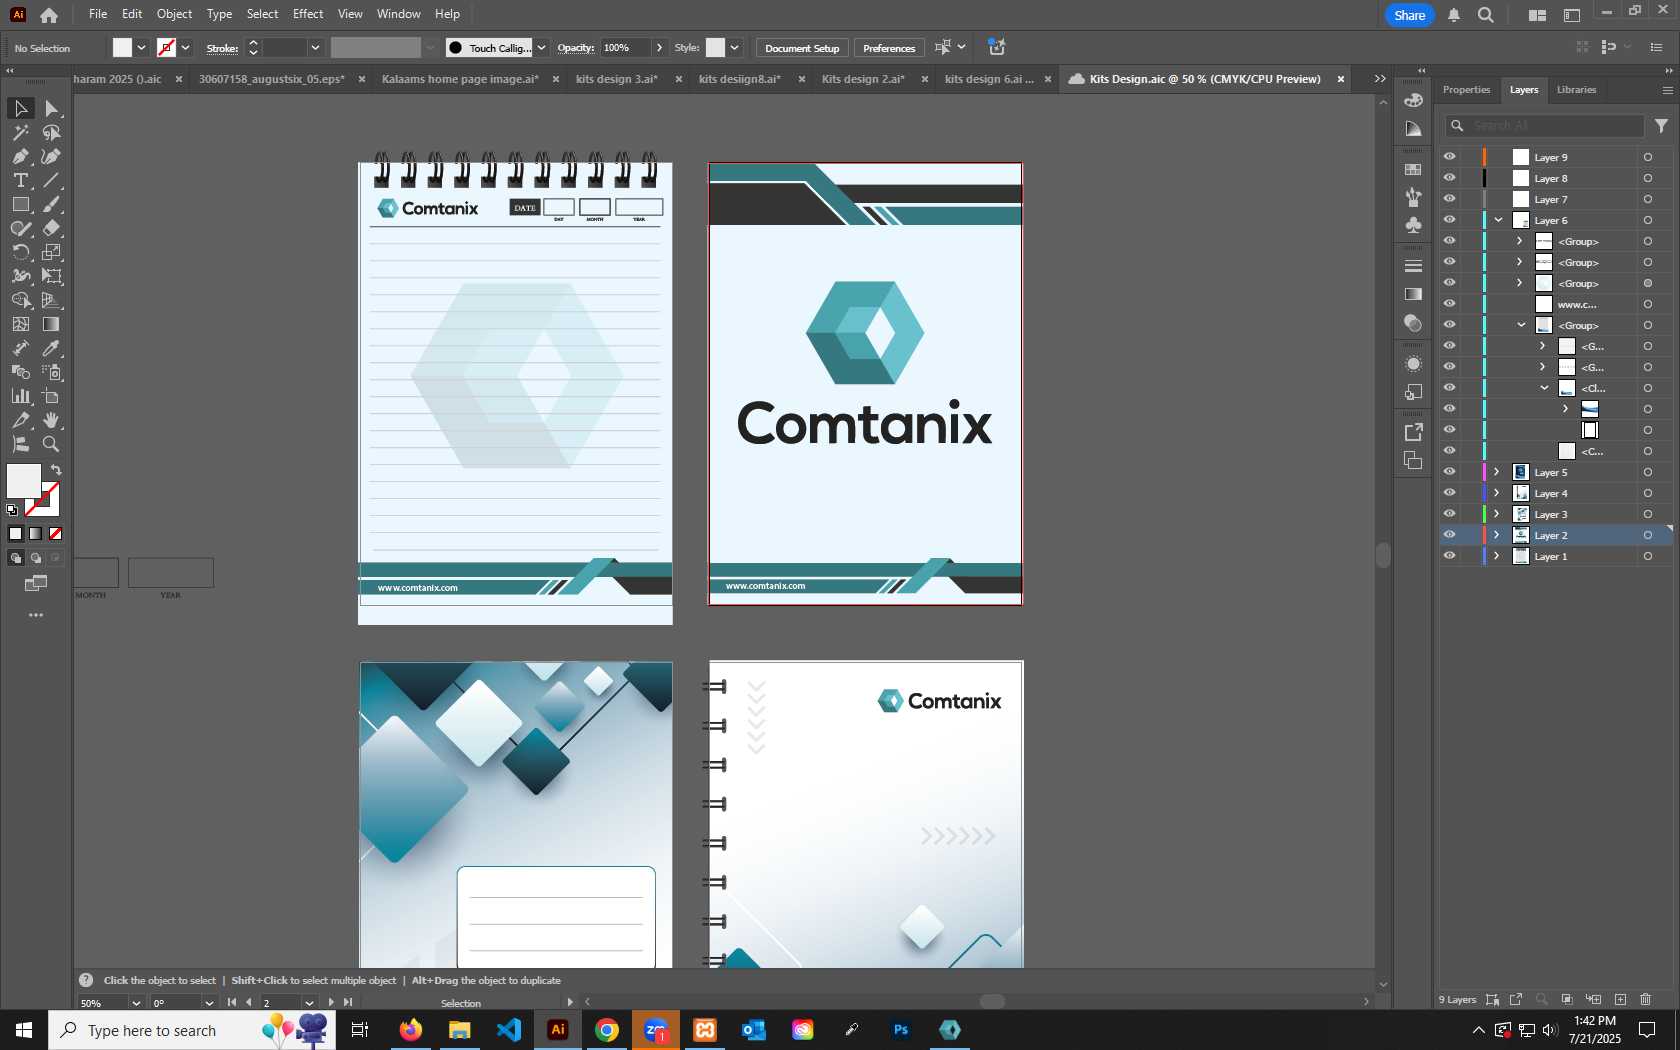This screenshot has width=1680, height=1050.
Task: Select the Rectangle tool
Action: tap(20, 204)
